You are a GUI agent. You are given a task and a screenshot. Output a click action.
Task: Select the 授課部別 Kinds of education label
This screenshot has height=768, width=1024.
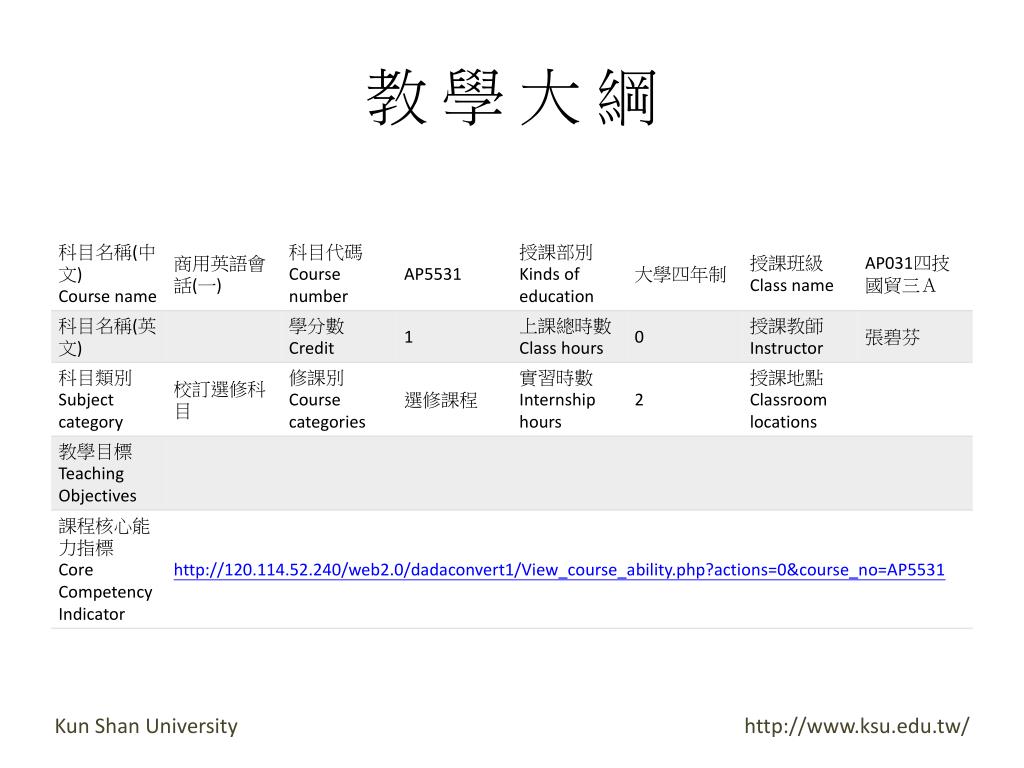[x=556, y=274]
